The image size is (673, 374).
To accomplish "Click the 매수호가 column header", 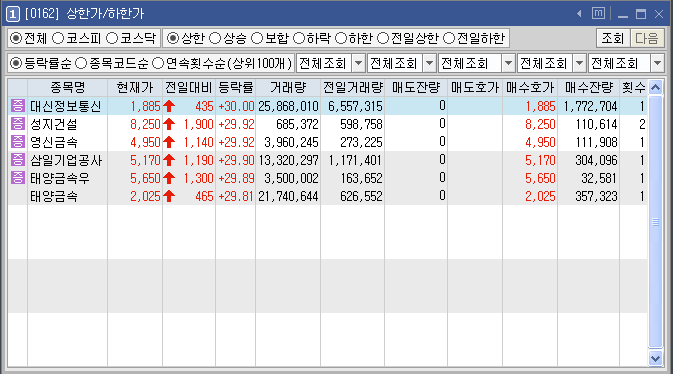I will tap(530, 88).
